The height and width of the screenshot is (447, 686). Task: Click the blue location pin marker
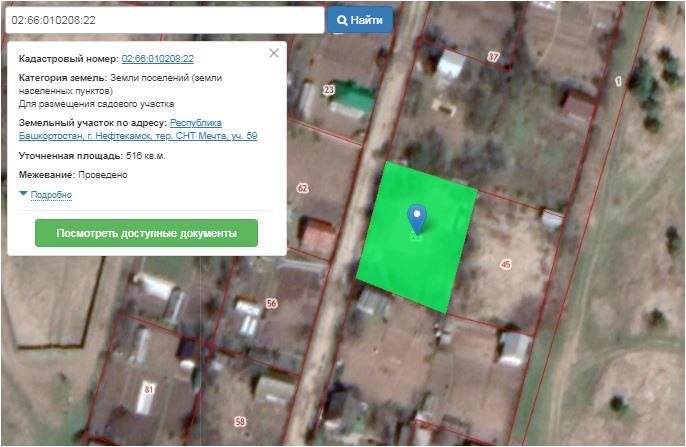pos(417,218)
